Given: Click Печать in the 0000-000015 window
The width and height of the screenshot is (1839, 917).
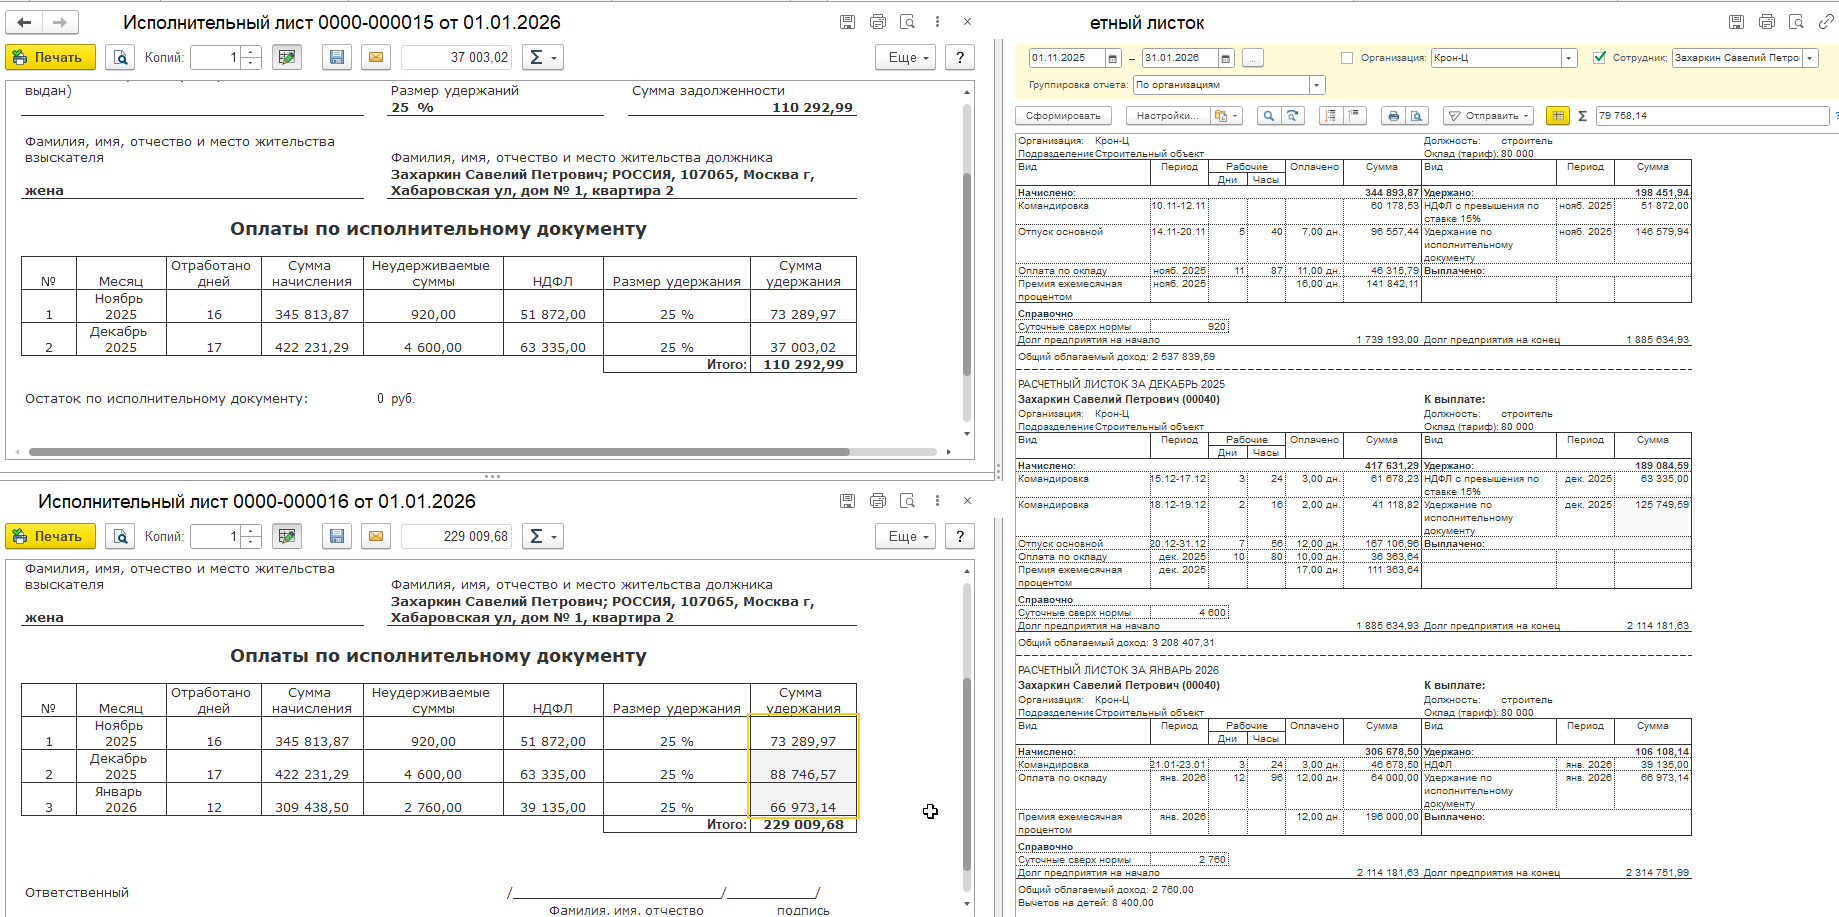Looking at the screenshot, I should point(50,57).
